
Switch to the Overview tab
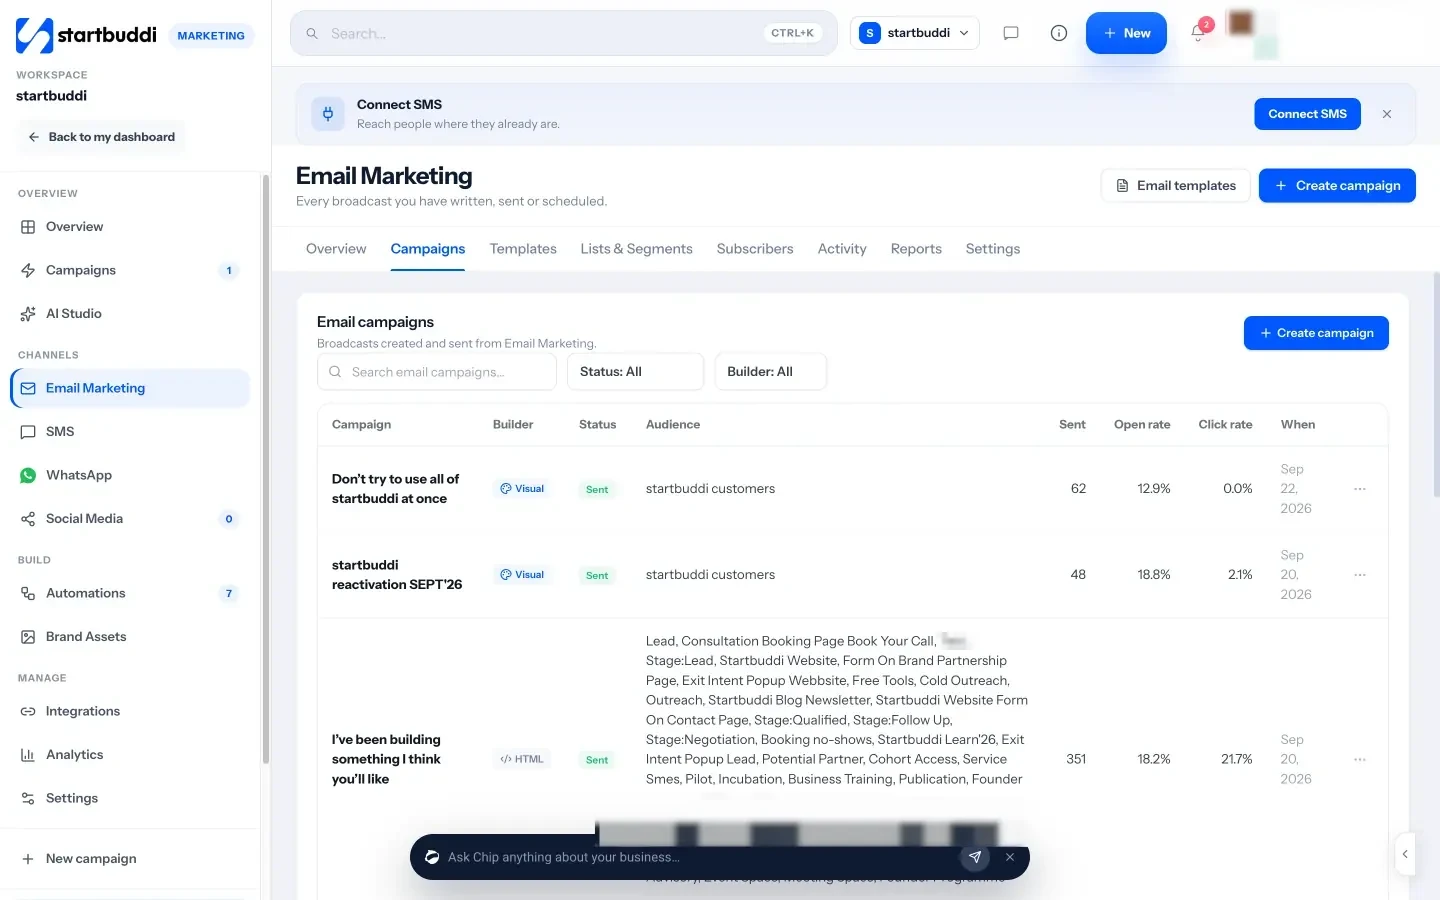[336, 249]
